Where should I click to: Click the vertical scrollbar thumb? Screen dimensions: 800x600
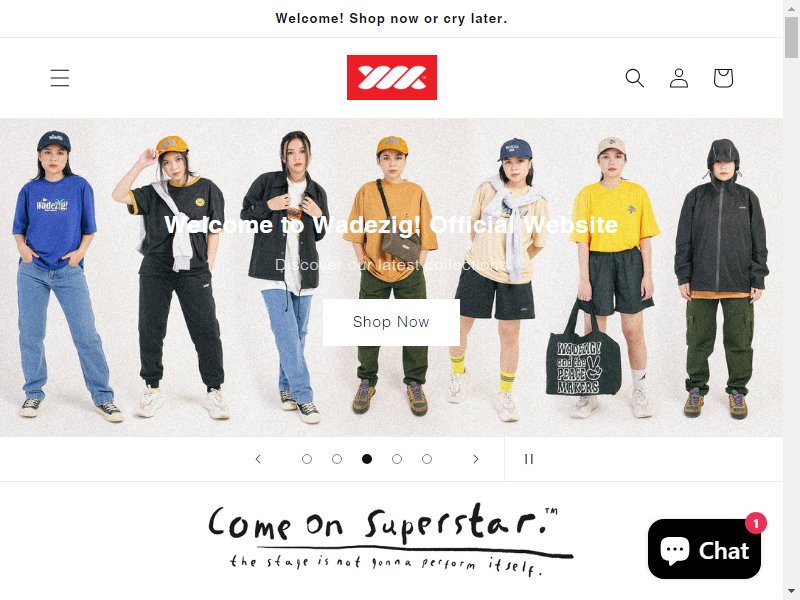point(792,37)
